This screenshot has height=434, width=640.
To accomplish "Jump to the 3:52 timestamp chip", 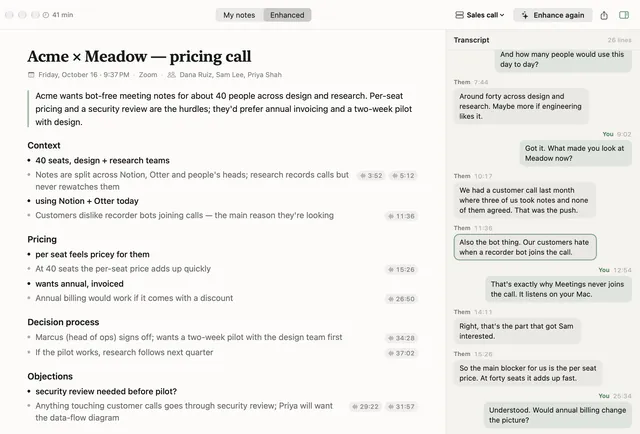I will (371, 176).
